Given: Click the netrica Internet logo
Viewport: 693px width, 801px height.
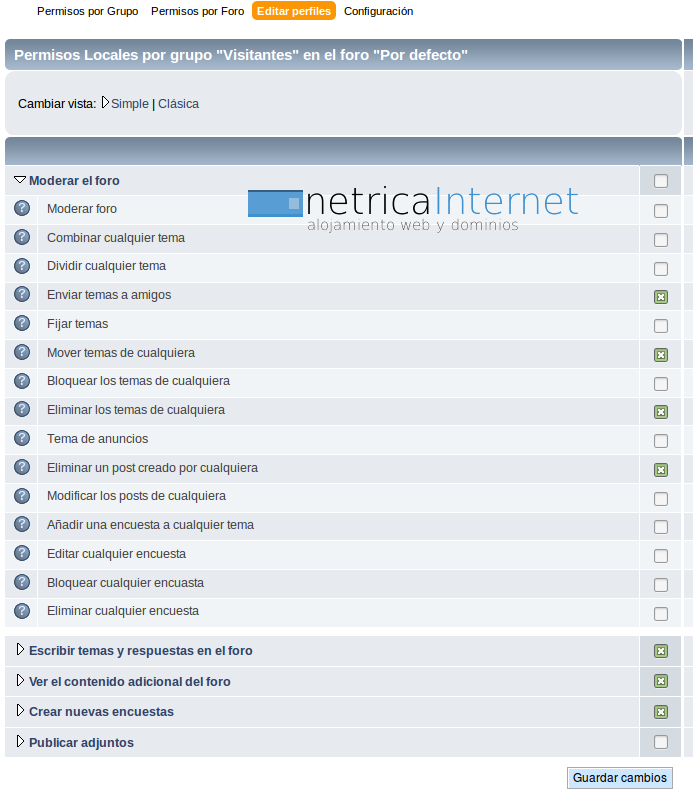Looking at the screenshot, I should [x=413, y=208].
